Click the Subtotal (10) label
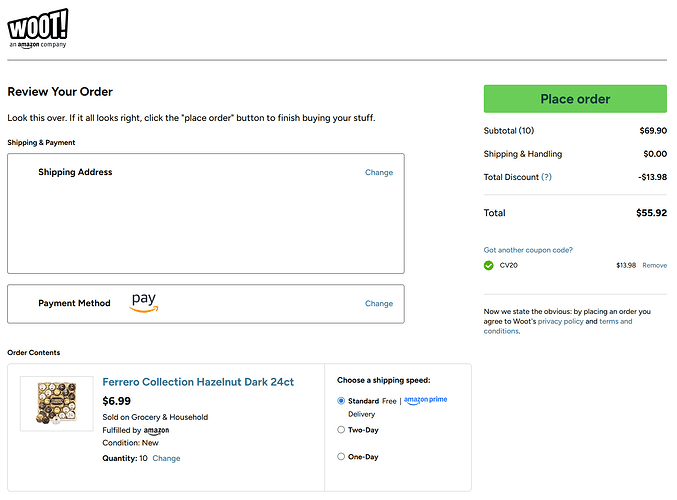Image resolution: width=677 pixels, height=500 pixels. pos(509,130)
